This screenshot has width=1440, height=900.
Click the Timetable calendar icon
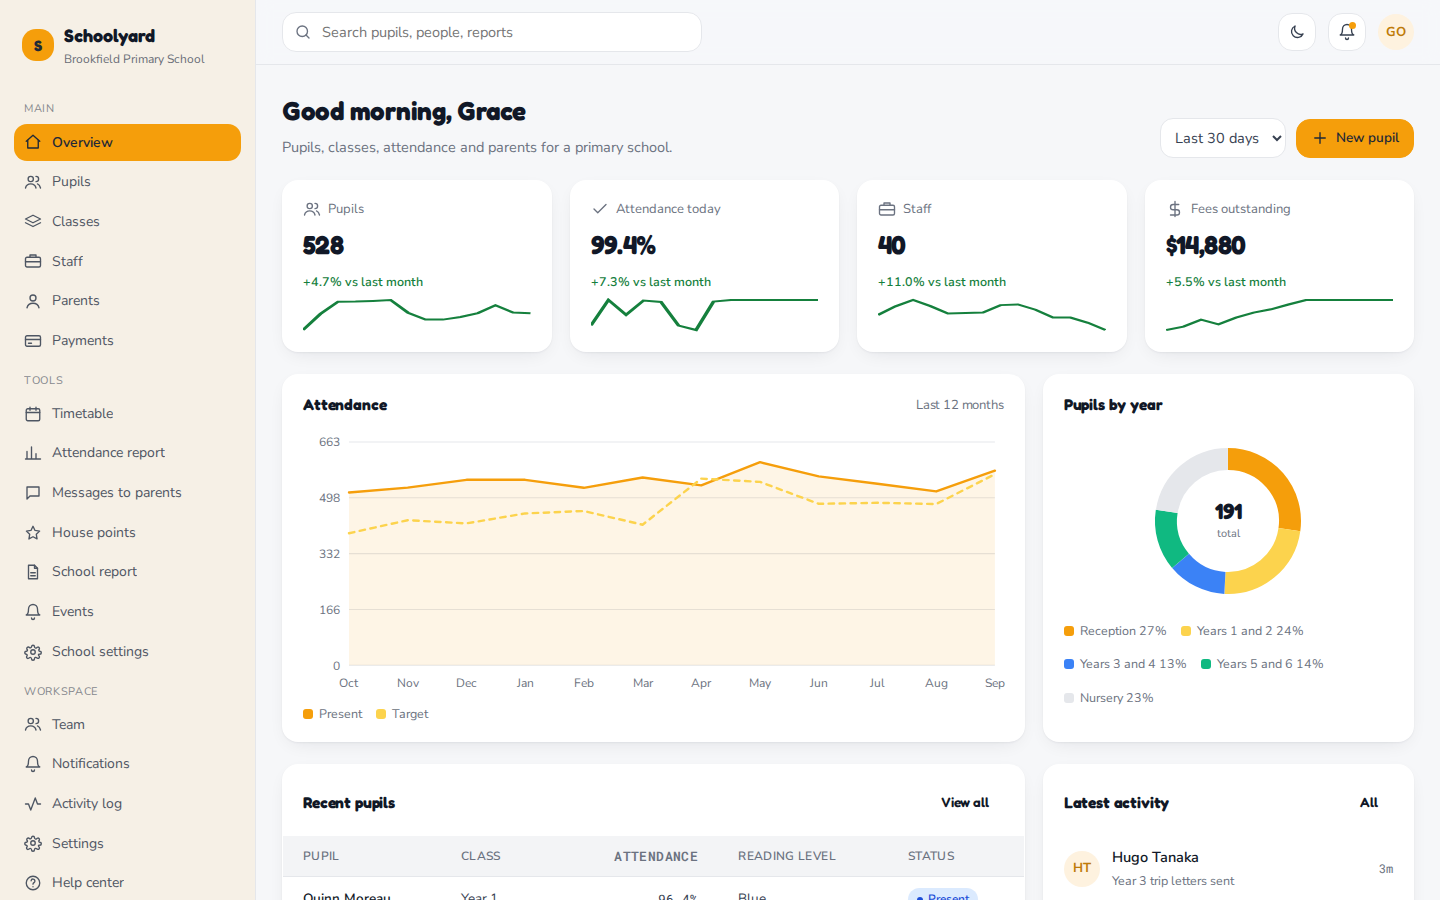tap(33, 413)
